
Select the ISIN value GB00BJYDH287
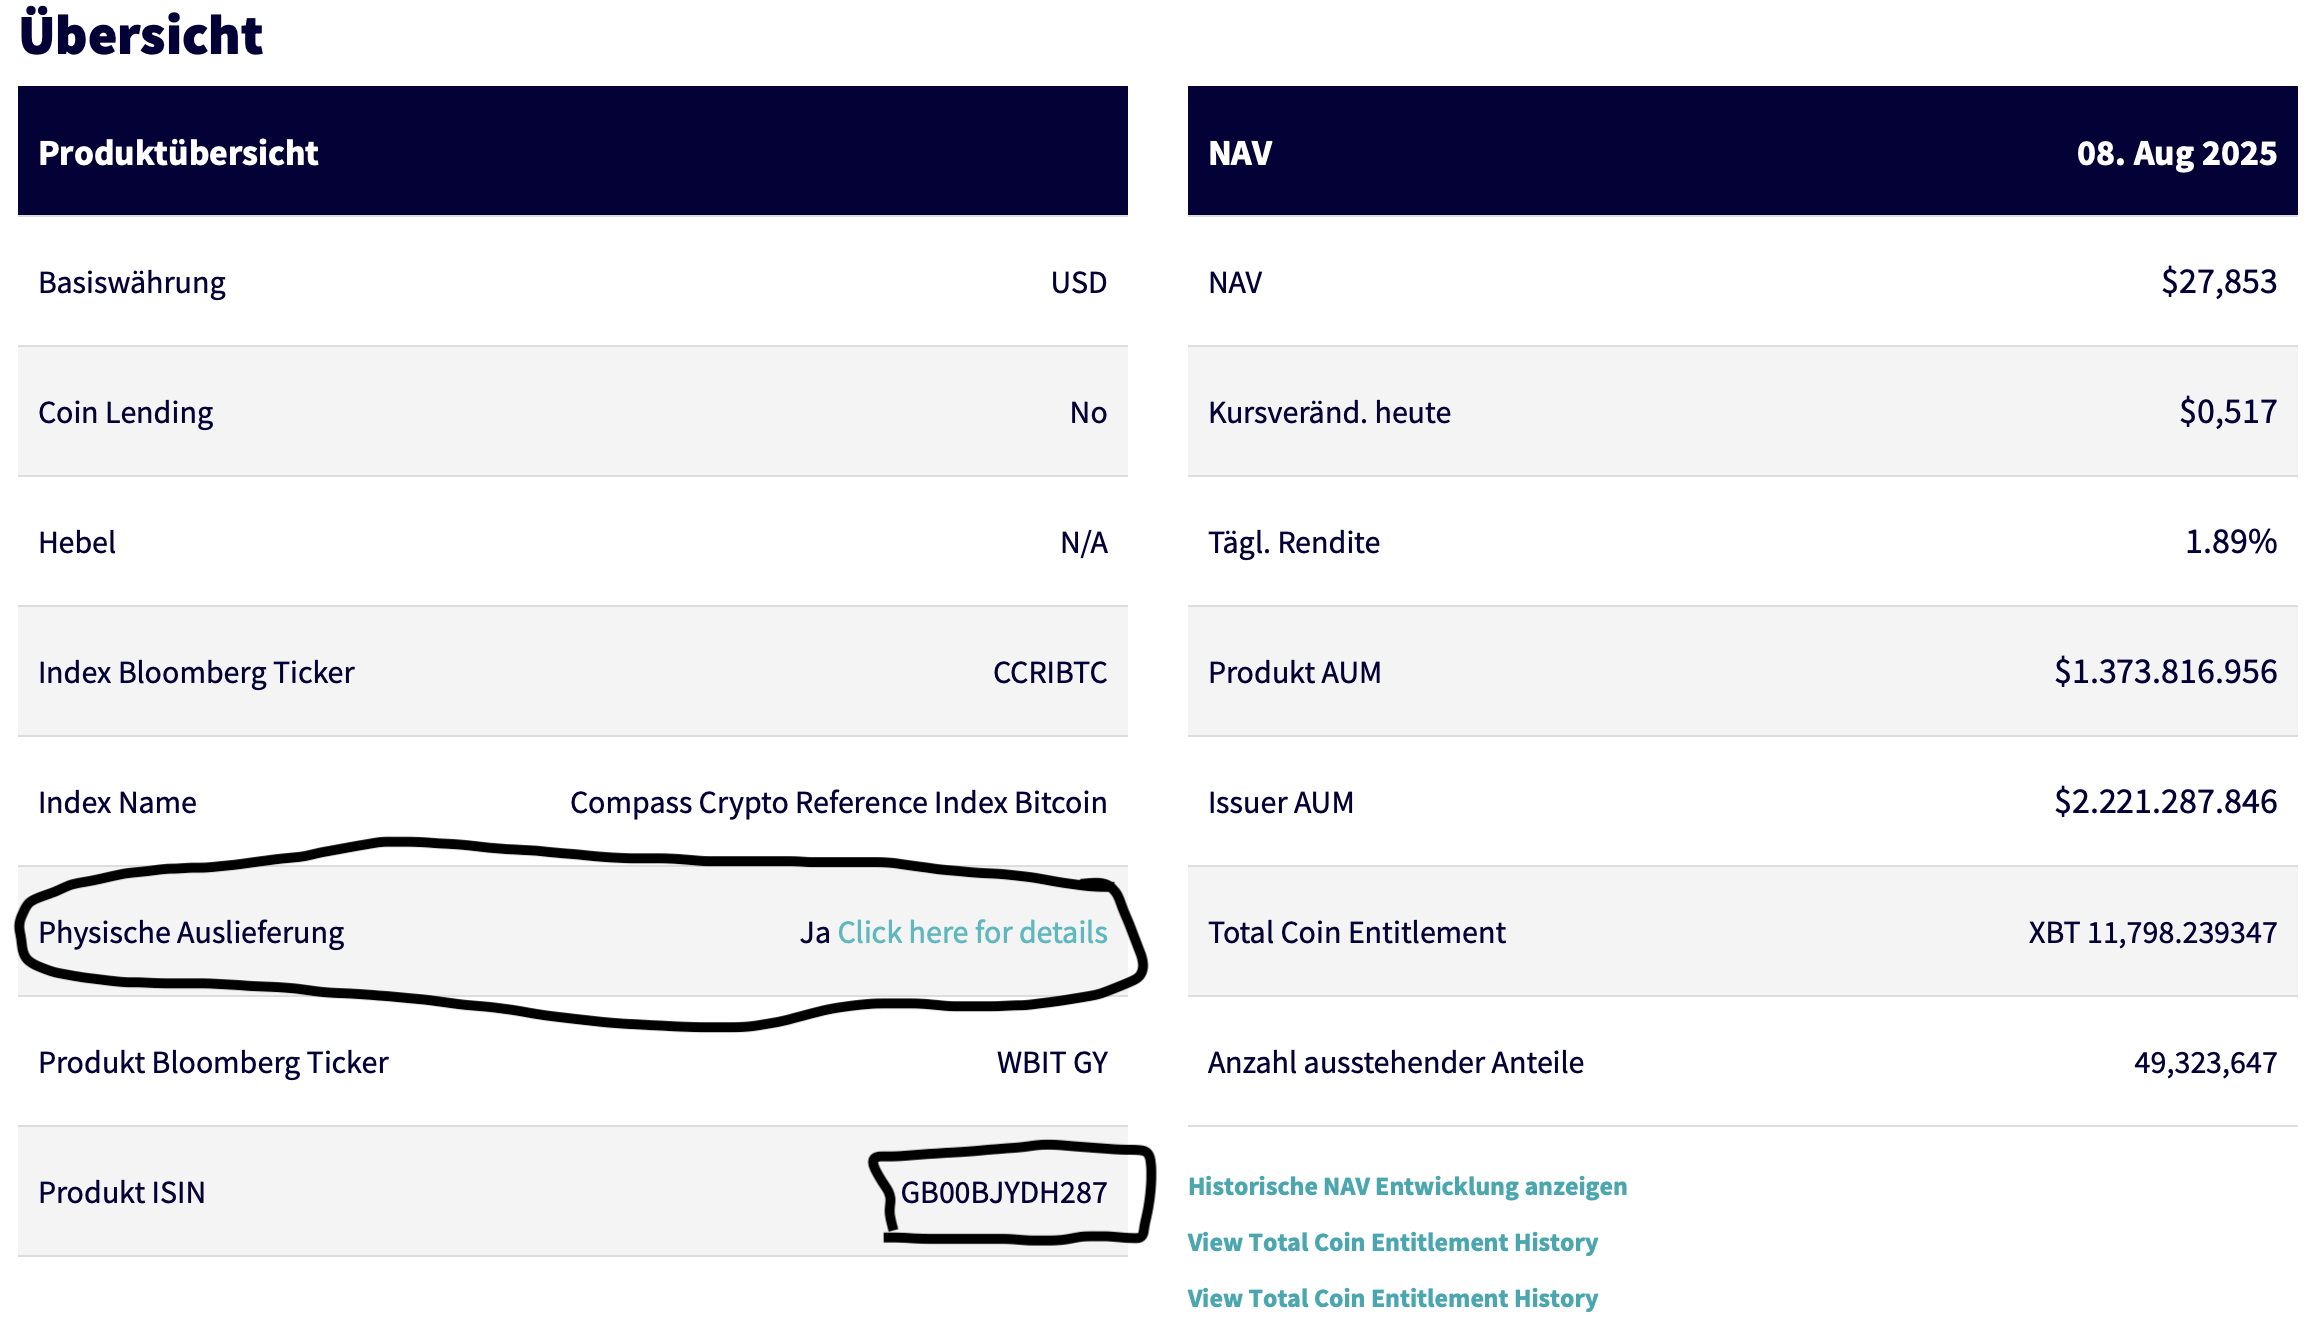[x=1003, y=1192]
